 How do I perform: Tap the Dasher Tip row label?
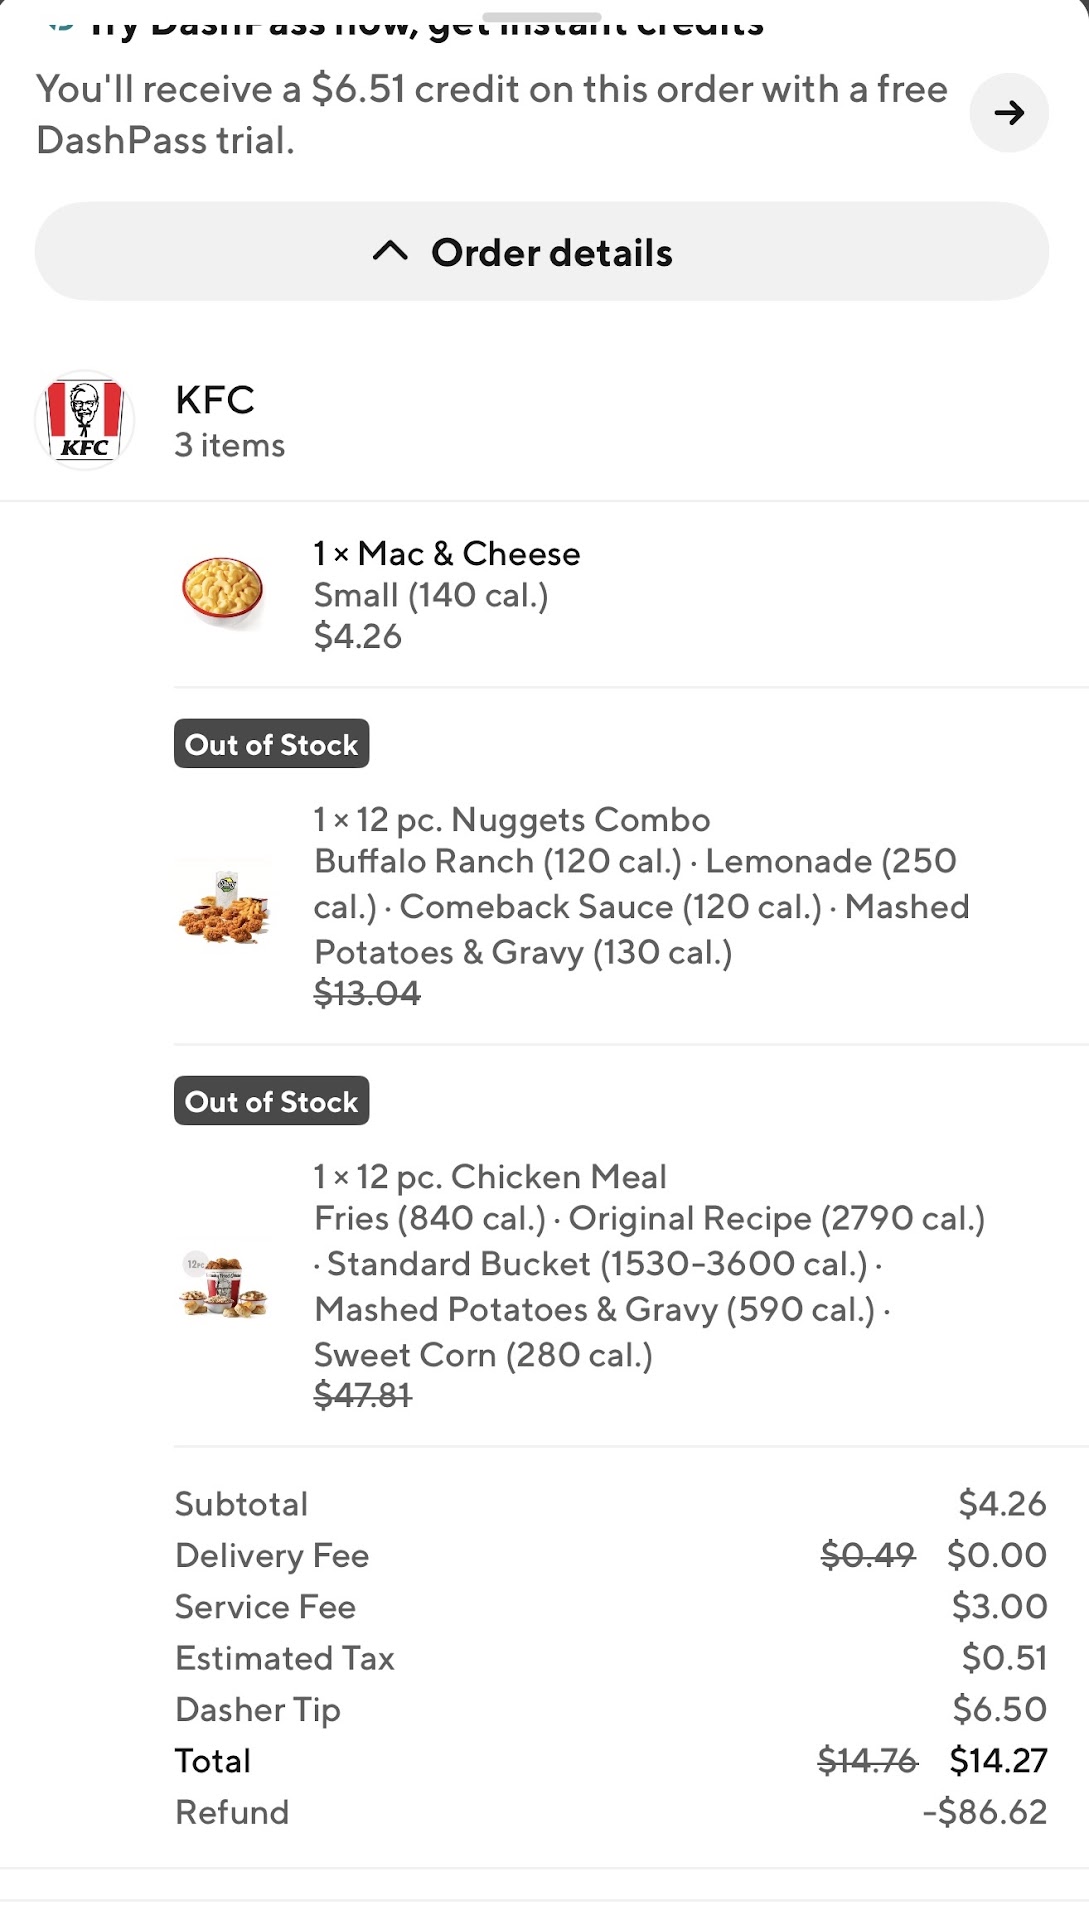(258, 1710)
